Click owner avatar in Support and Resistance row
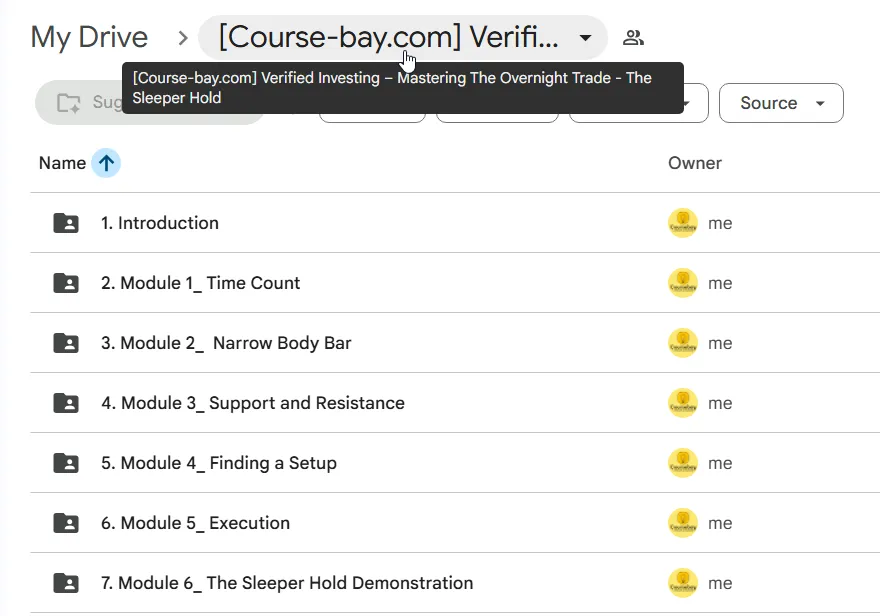The width and height of the screenshot is (880, 616). tap(683, 403)
